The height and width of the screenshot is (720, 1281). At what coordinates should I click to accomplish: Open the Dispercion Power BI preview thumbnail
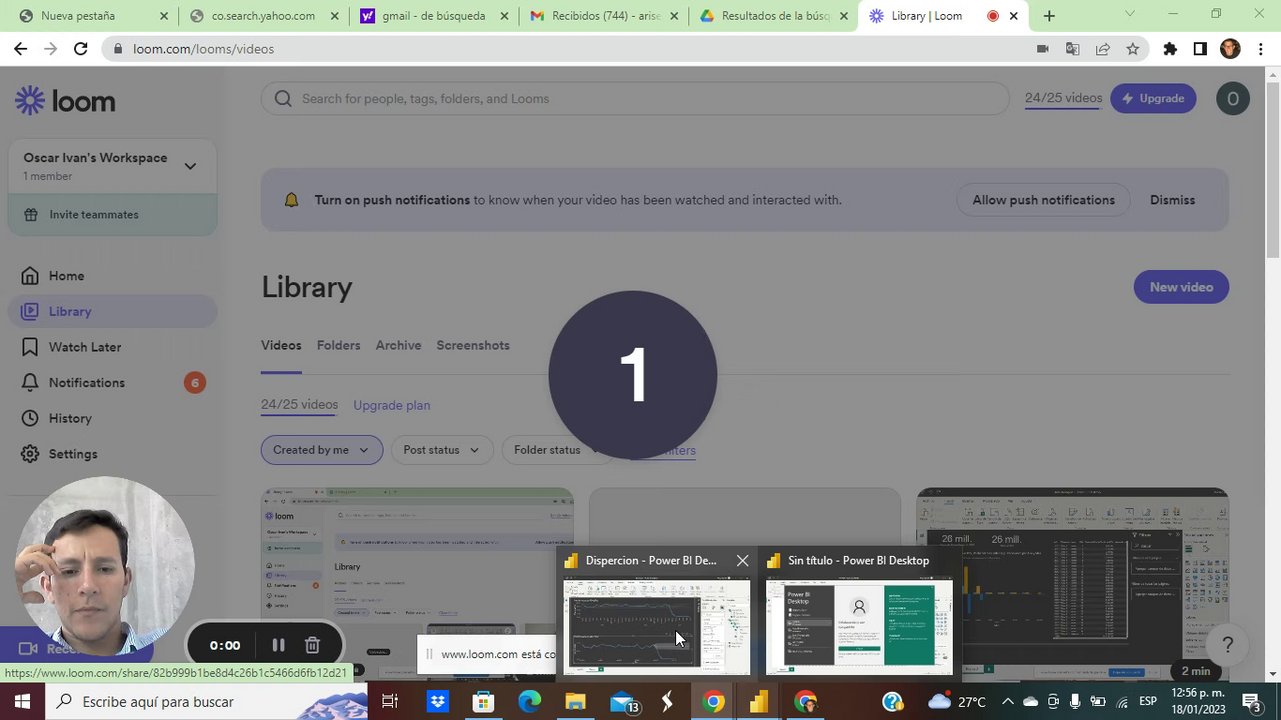click(656, 627)
